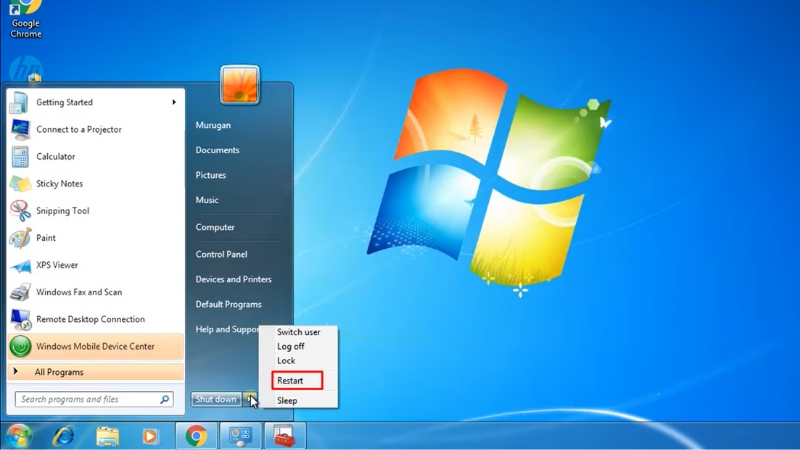
Task: Click the 'Snipping Tool' program label
Action: pos(62,211)
